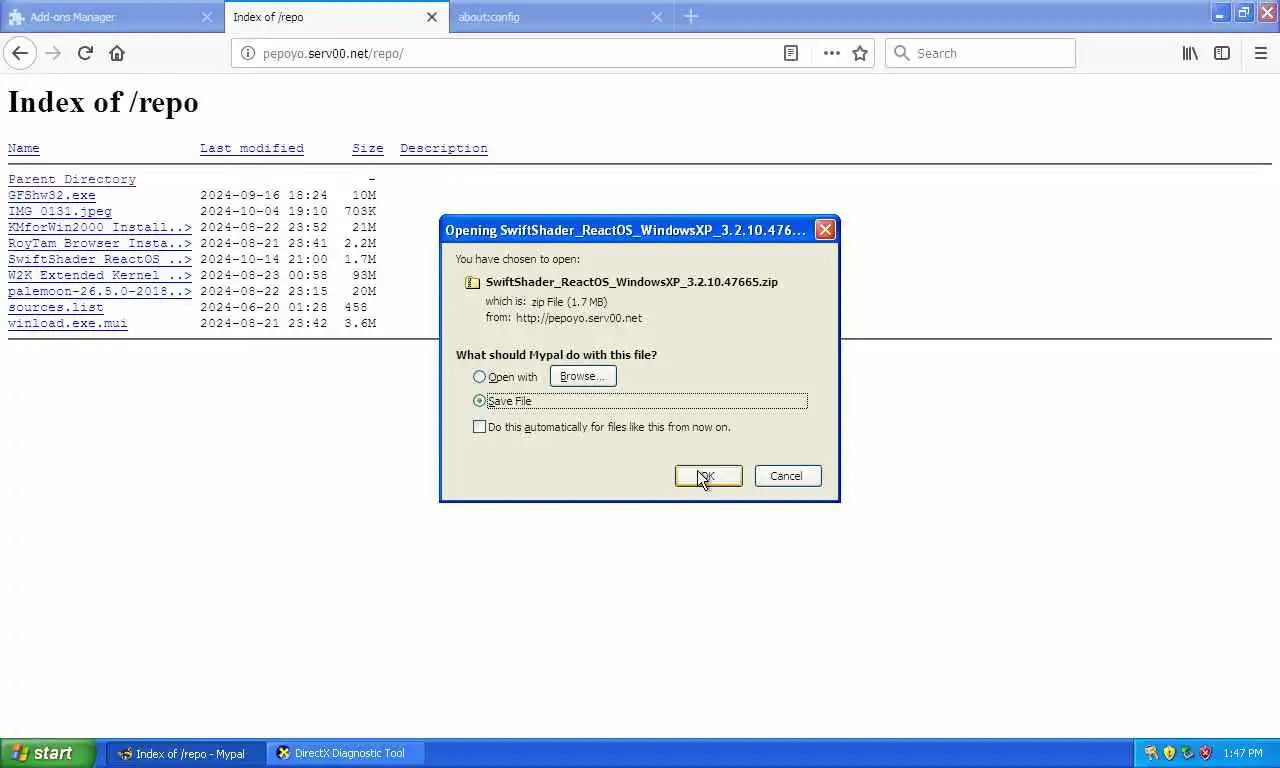Close the Add-ons Manager tab
This screenshot has height=768, width=1280.
(207, 17)
